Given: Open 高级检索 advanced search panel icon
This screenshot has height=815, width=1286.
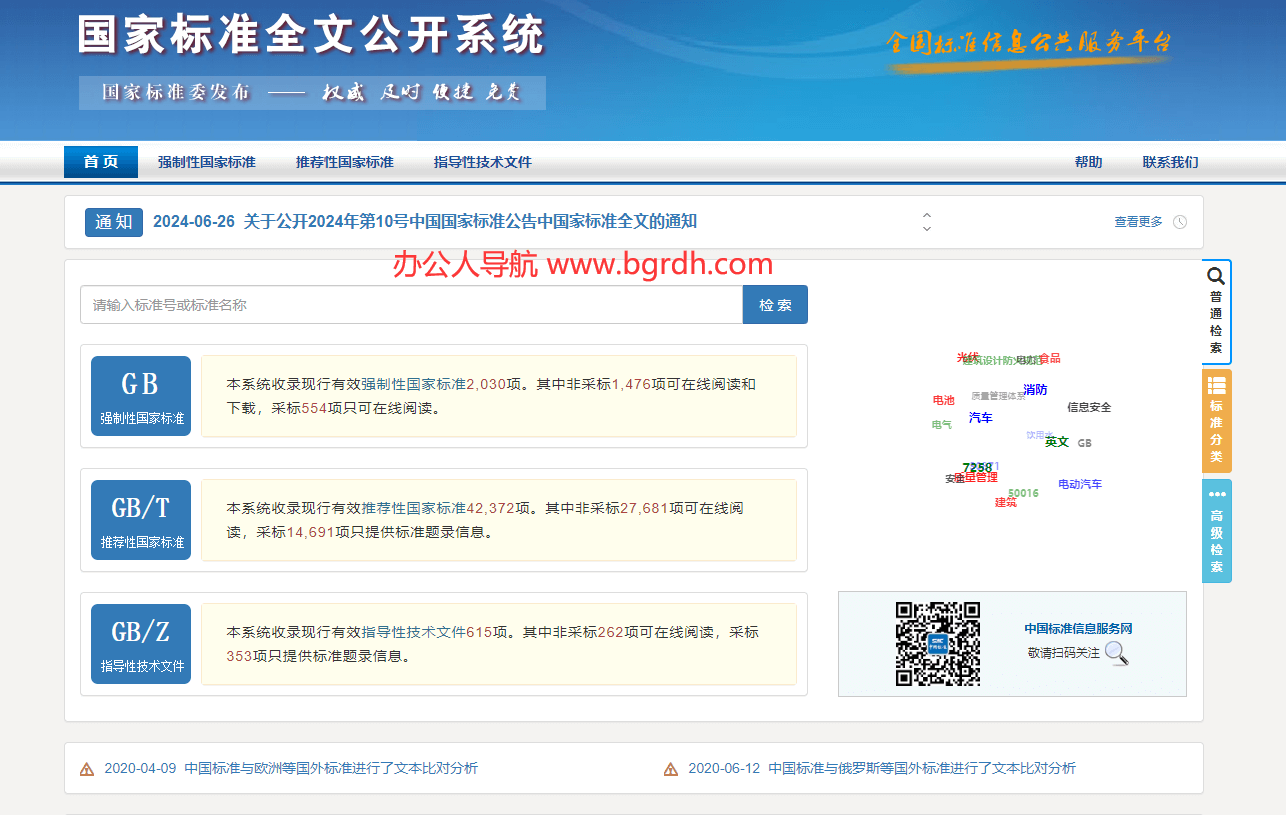Looking at the screenshot, I should 1216,530.
